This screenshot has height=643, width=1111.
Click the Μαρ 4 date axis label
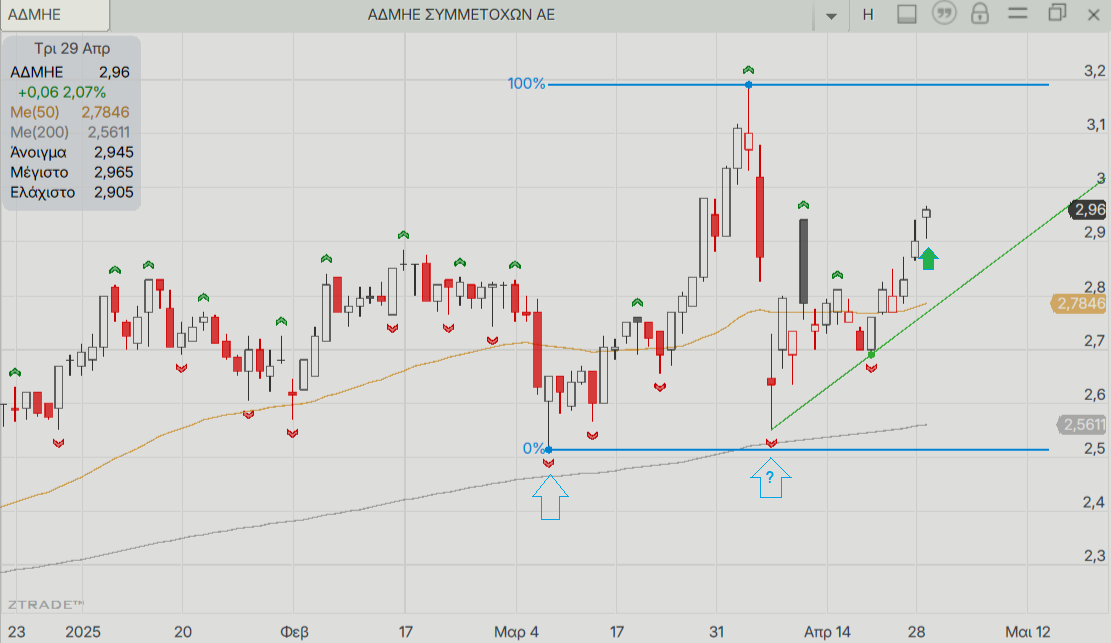(516, 632)
